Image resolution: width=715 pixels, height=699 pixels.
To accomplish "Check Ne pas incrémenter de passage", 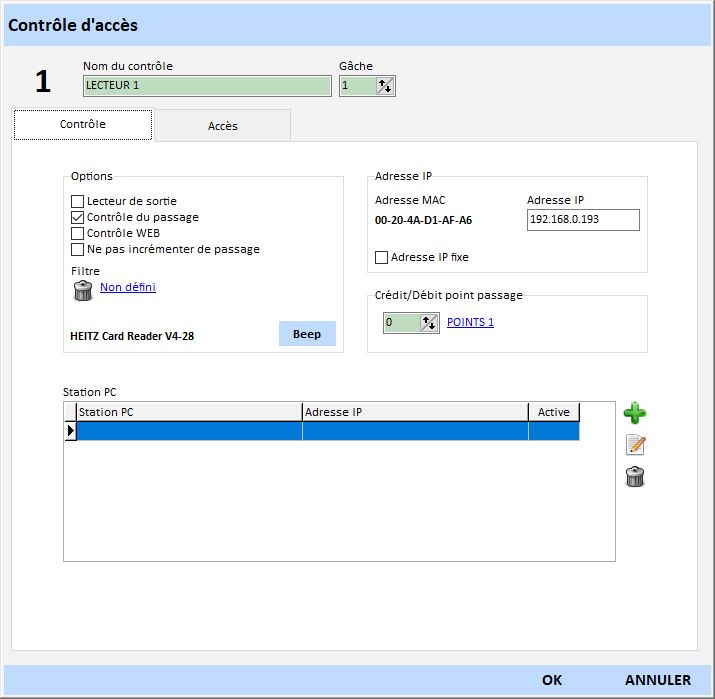I will click(78, 249).
